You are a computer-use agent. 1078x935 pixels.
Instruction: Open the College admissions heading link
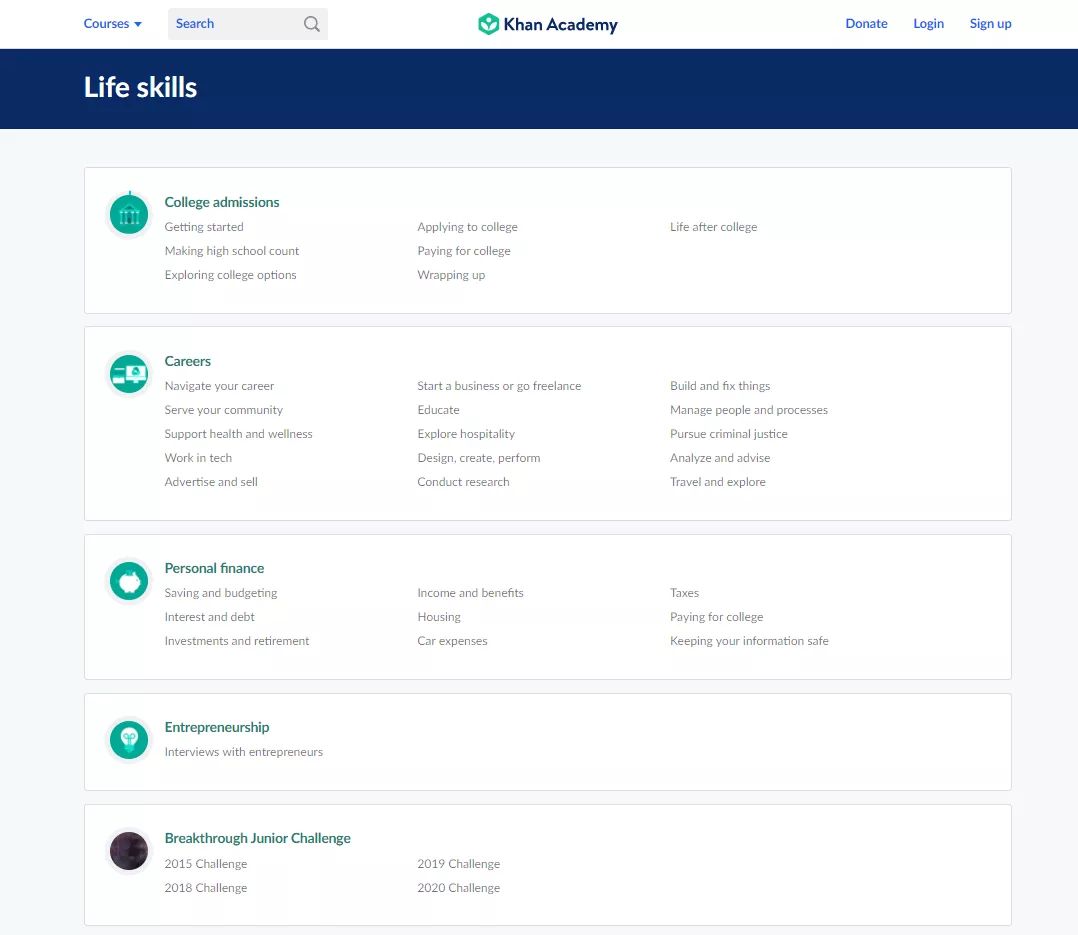(222, 202)
